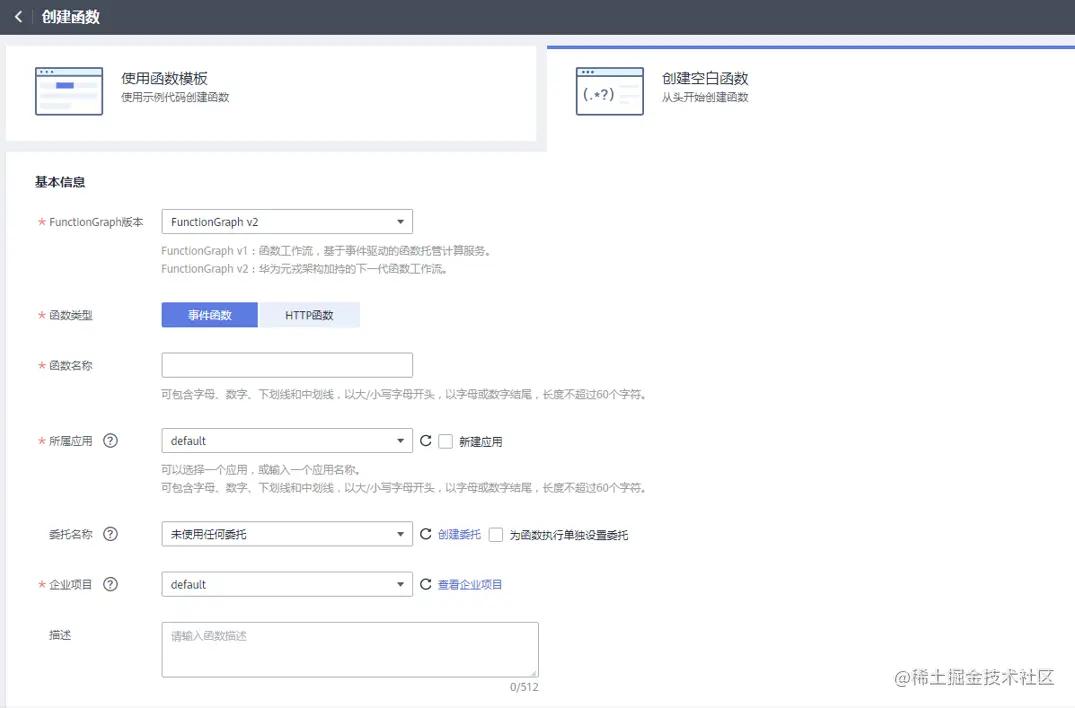Open the 查看企业项目 link
Screen dimensions: 1075x708
(470, 585)
